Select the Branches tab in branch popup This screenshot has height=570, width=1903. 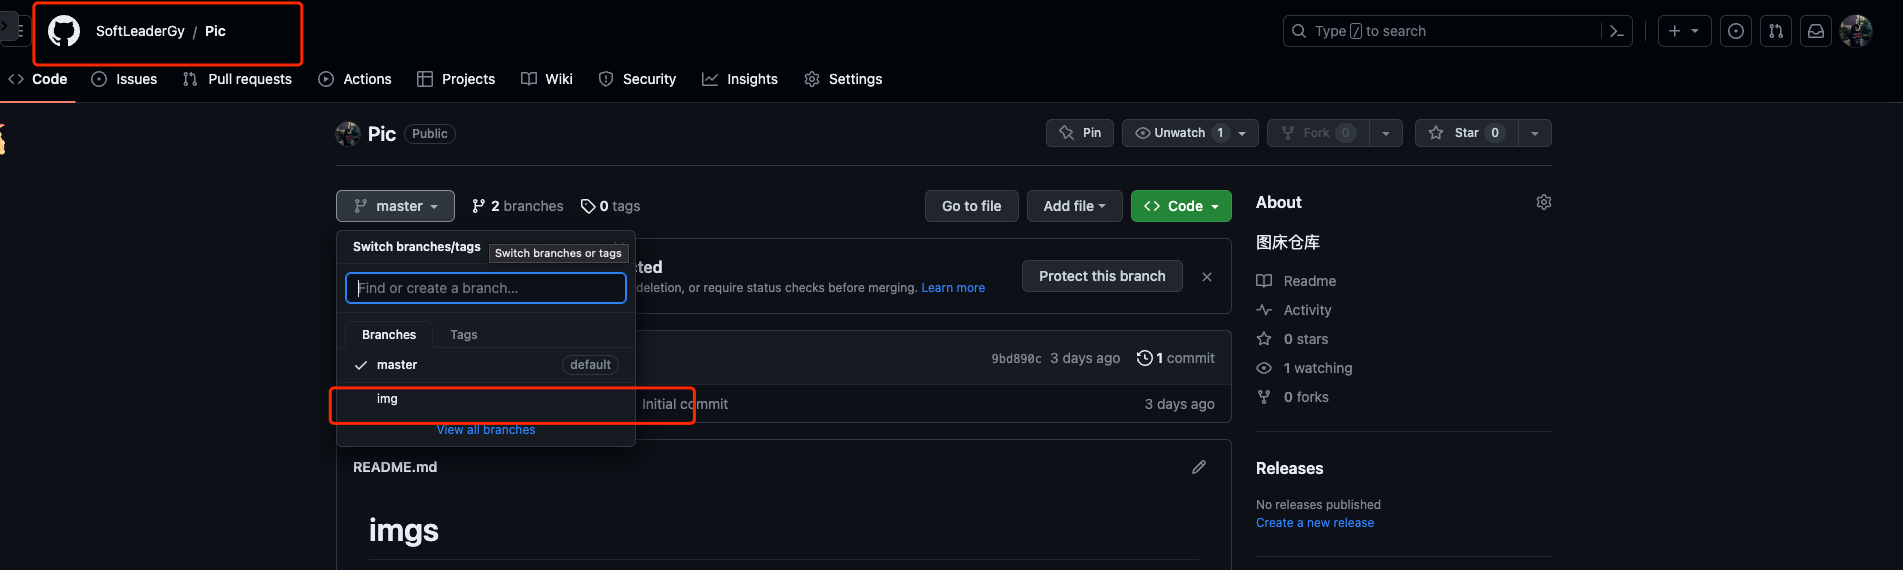389,335
